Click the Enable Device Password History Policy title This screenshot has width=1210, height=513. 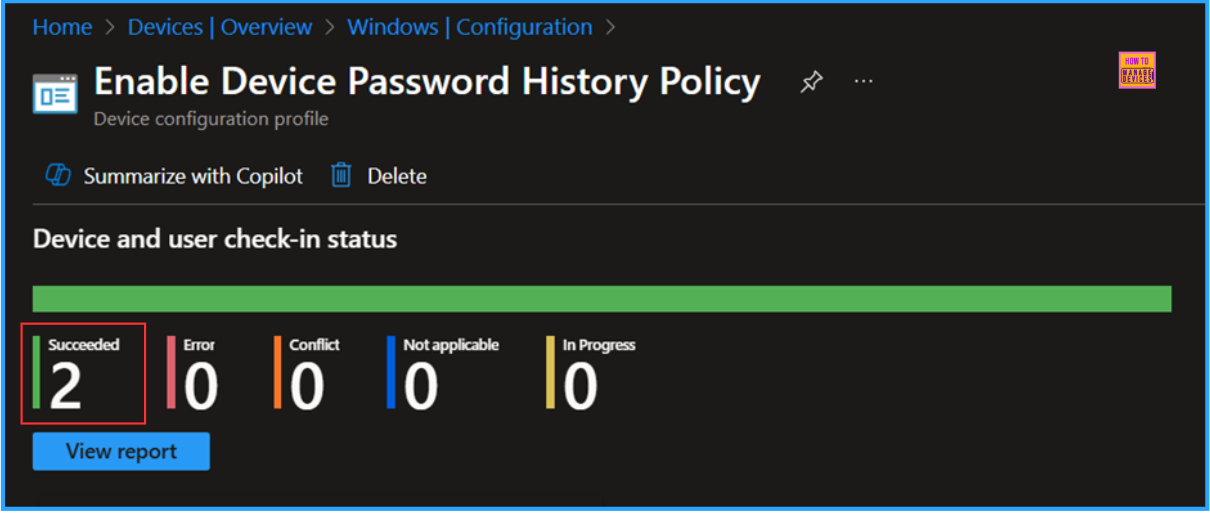pos(427,81)
